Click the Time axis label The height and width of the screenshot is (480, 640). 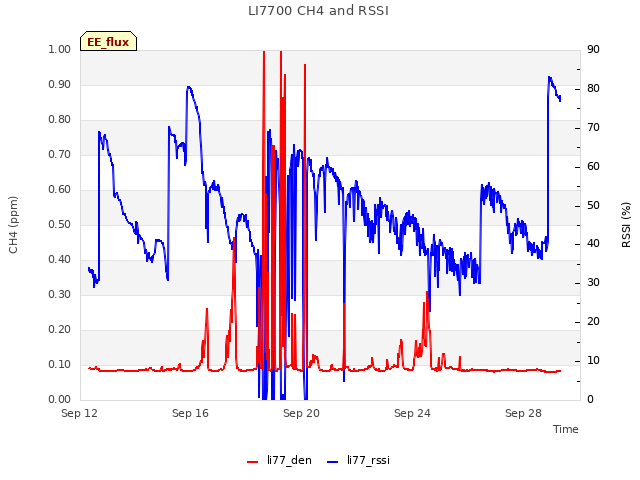coord(566,429)
